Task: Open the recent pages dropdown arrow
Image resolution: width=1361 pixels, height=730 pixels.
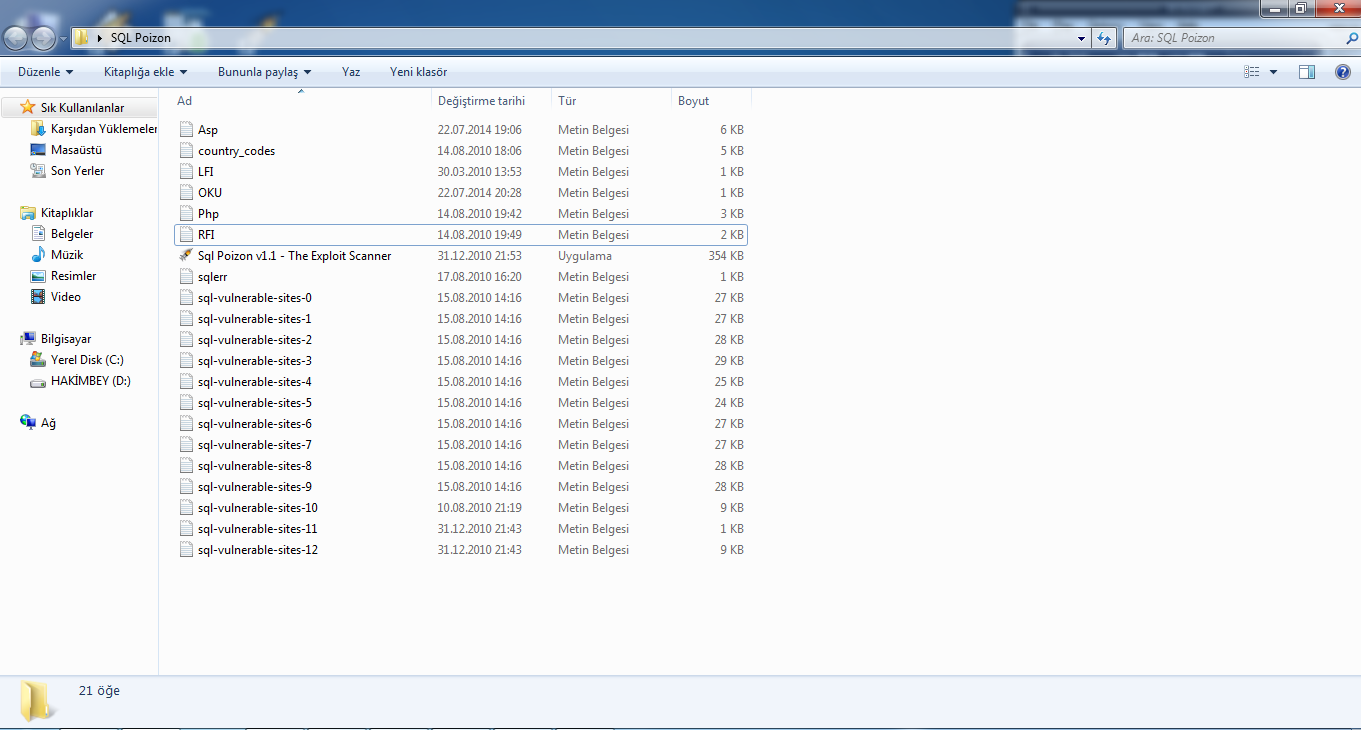Action: (x=64, y=39)
